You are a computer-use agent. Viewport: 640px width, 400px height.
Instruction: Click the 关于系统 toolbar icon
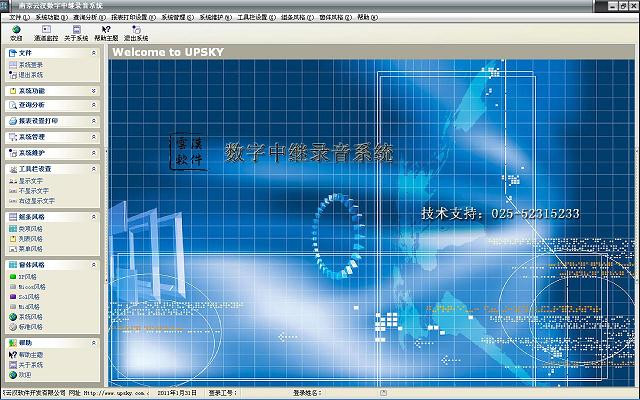click(75, 33)
